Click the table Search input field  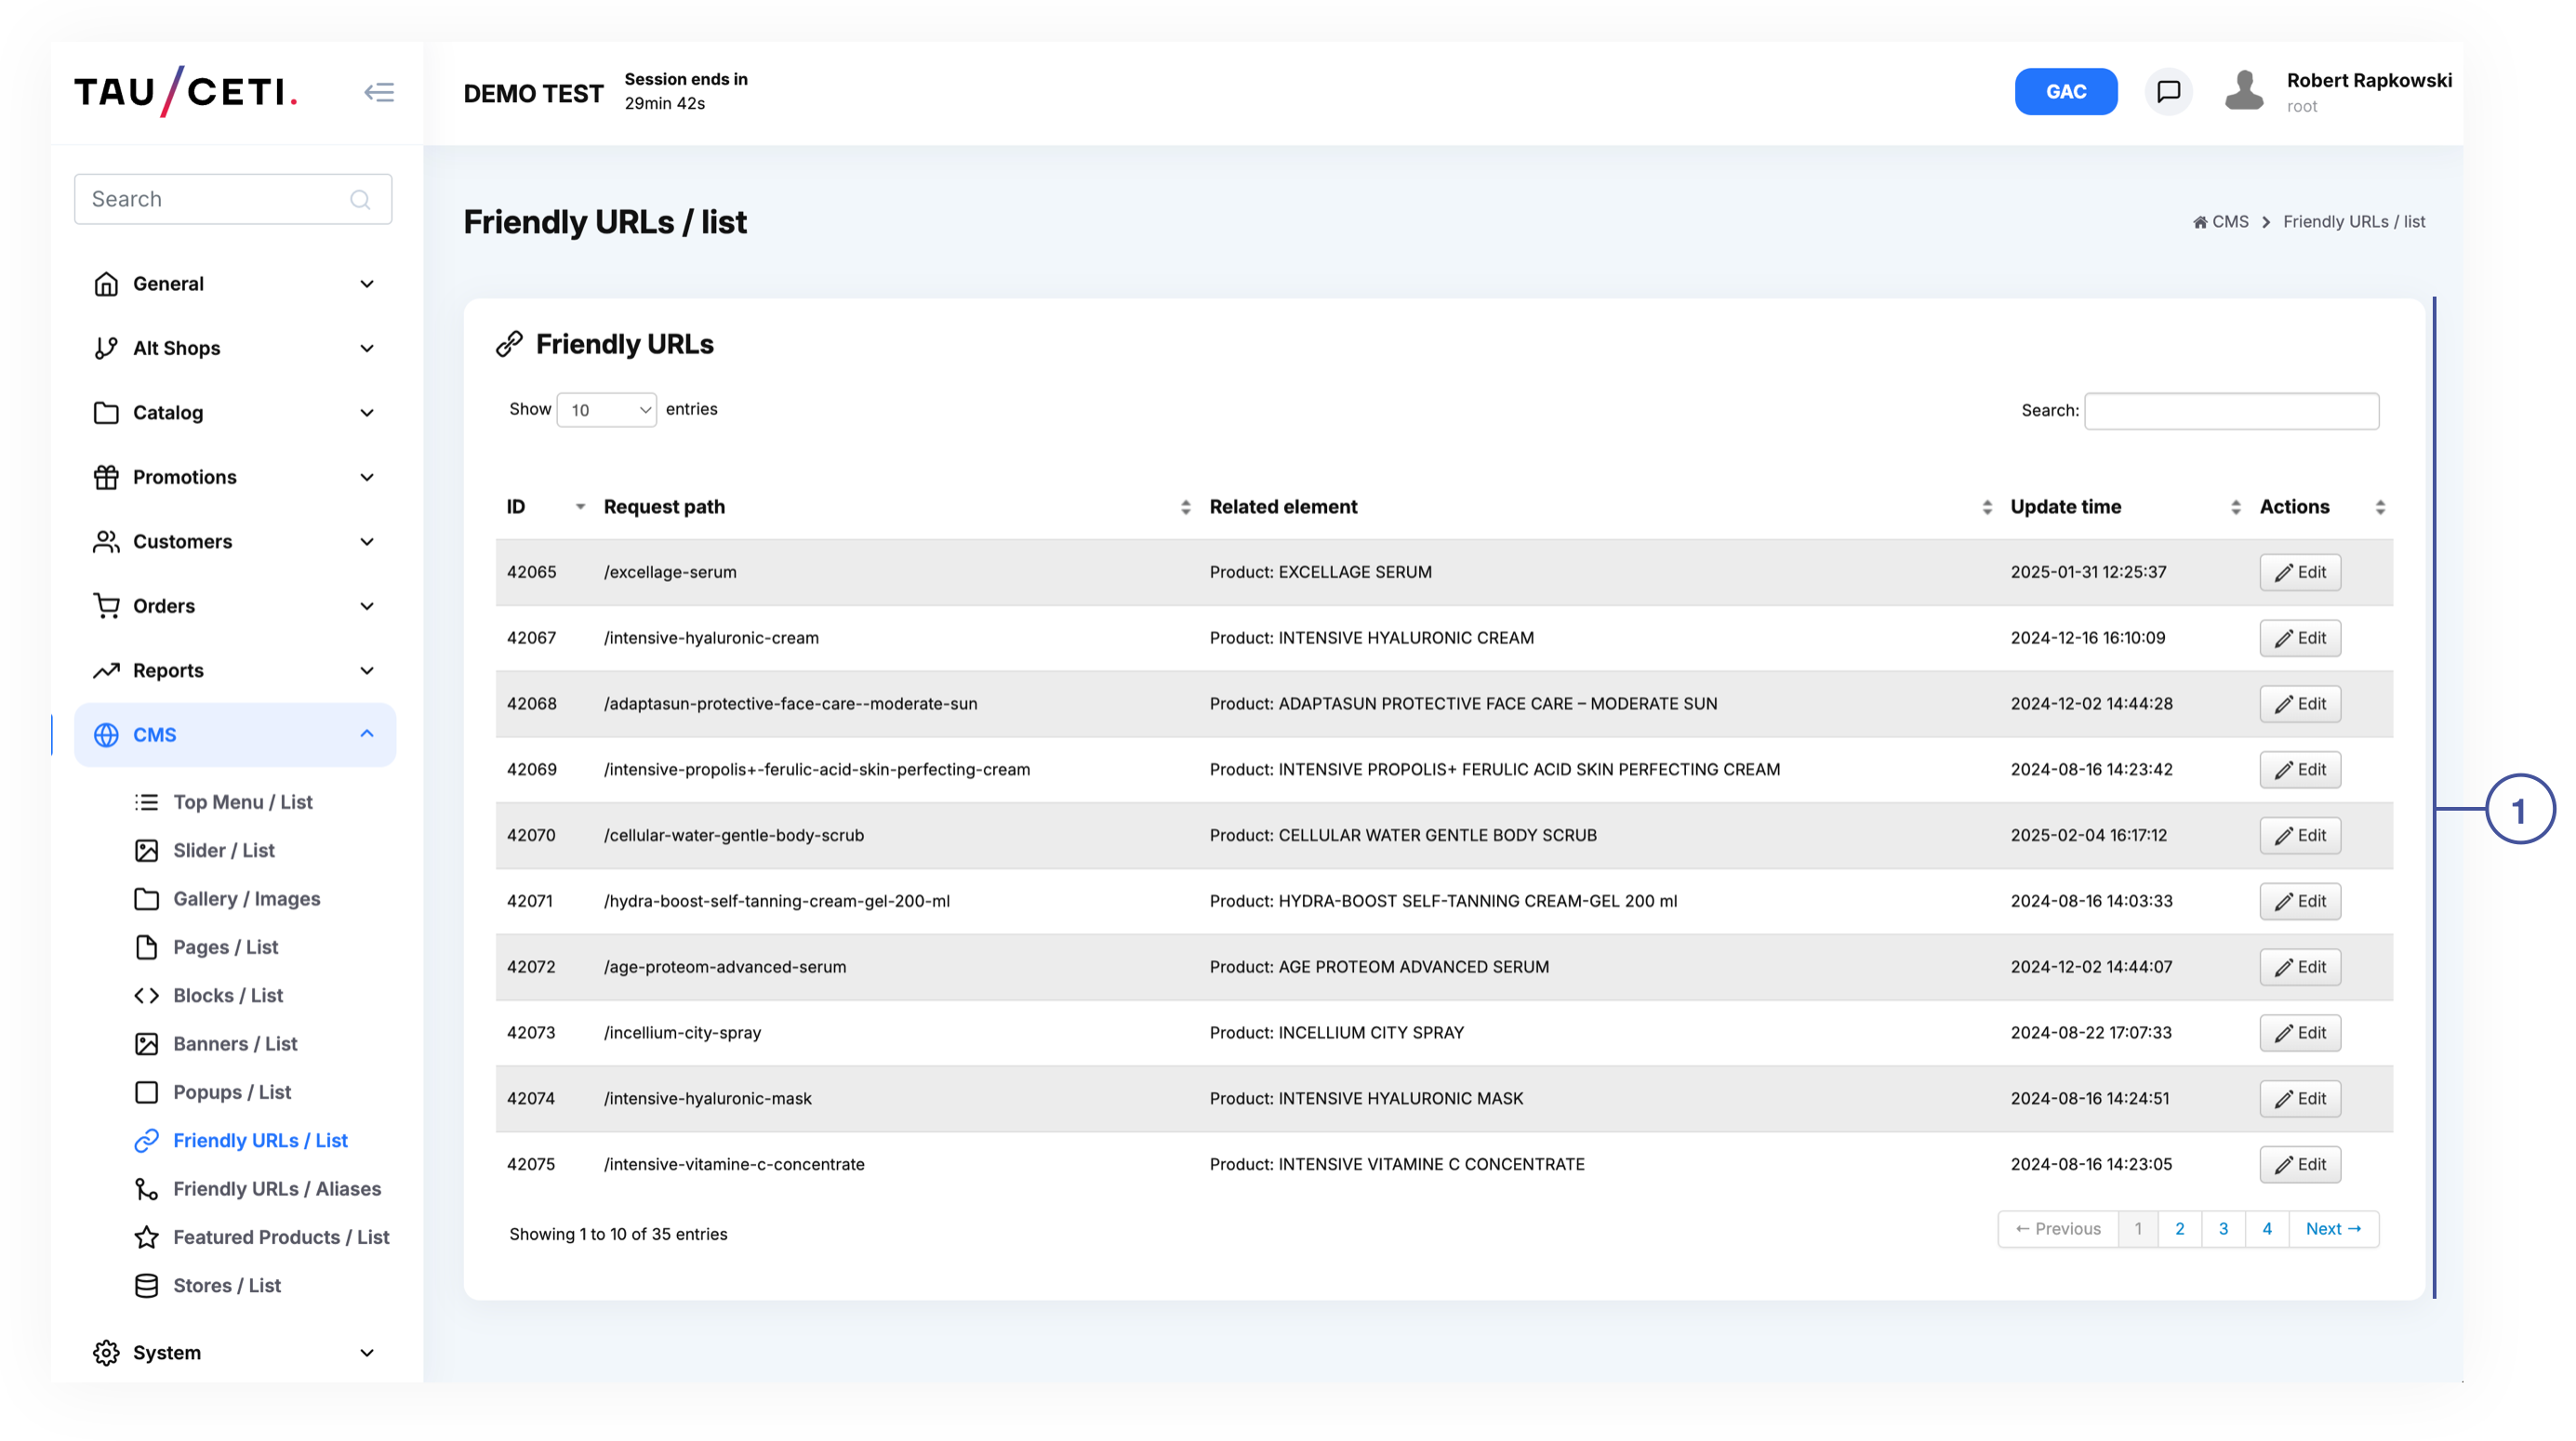(2231, 411)
